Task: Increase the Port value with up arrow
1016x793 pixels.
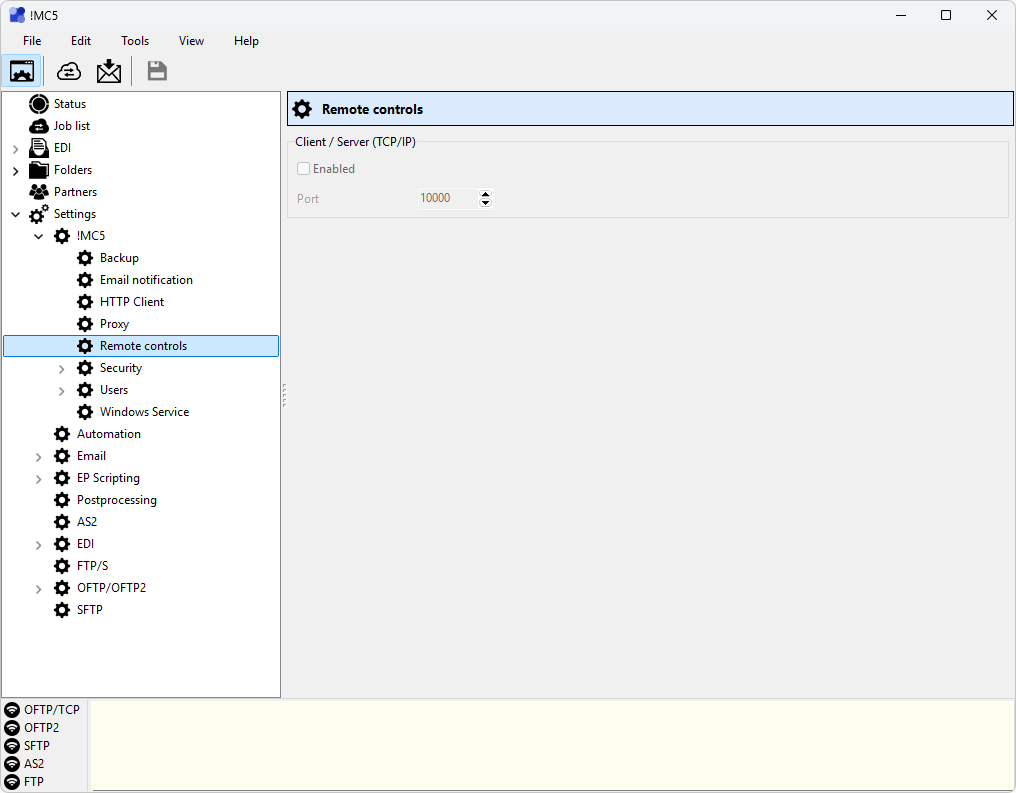Action: pos(485,194)
